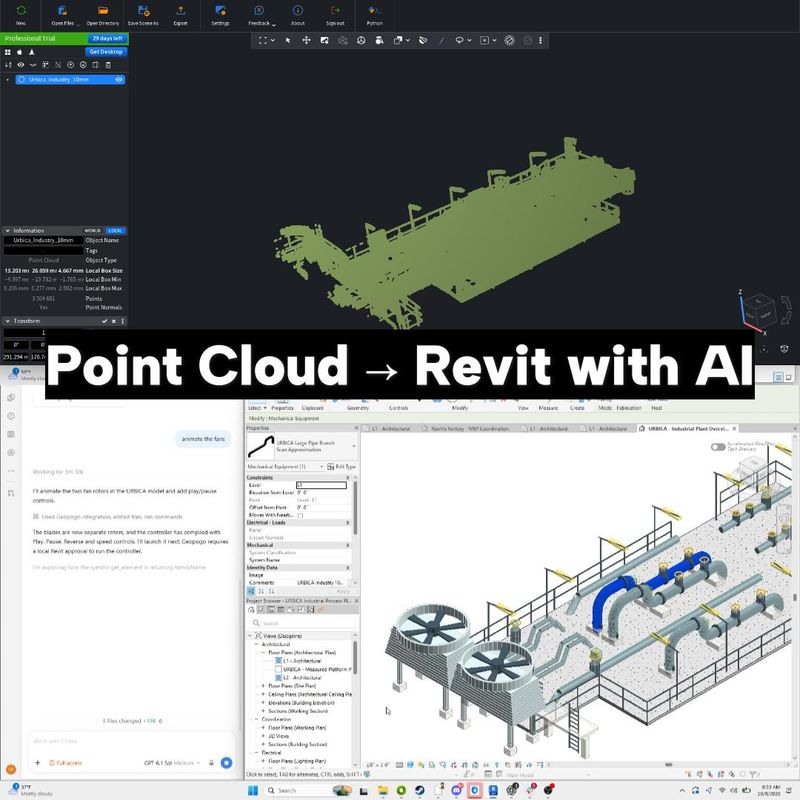Click the 29 days left badge
Viewport: 800px width, 800px height.
[x=107, y=38]
